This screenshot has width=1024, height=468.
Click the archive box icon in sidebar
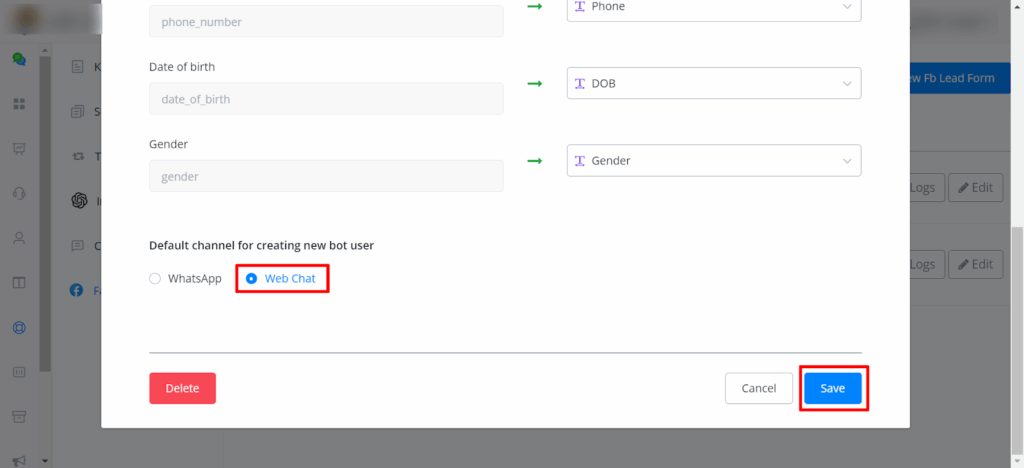(19, 416)
